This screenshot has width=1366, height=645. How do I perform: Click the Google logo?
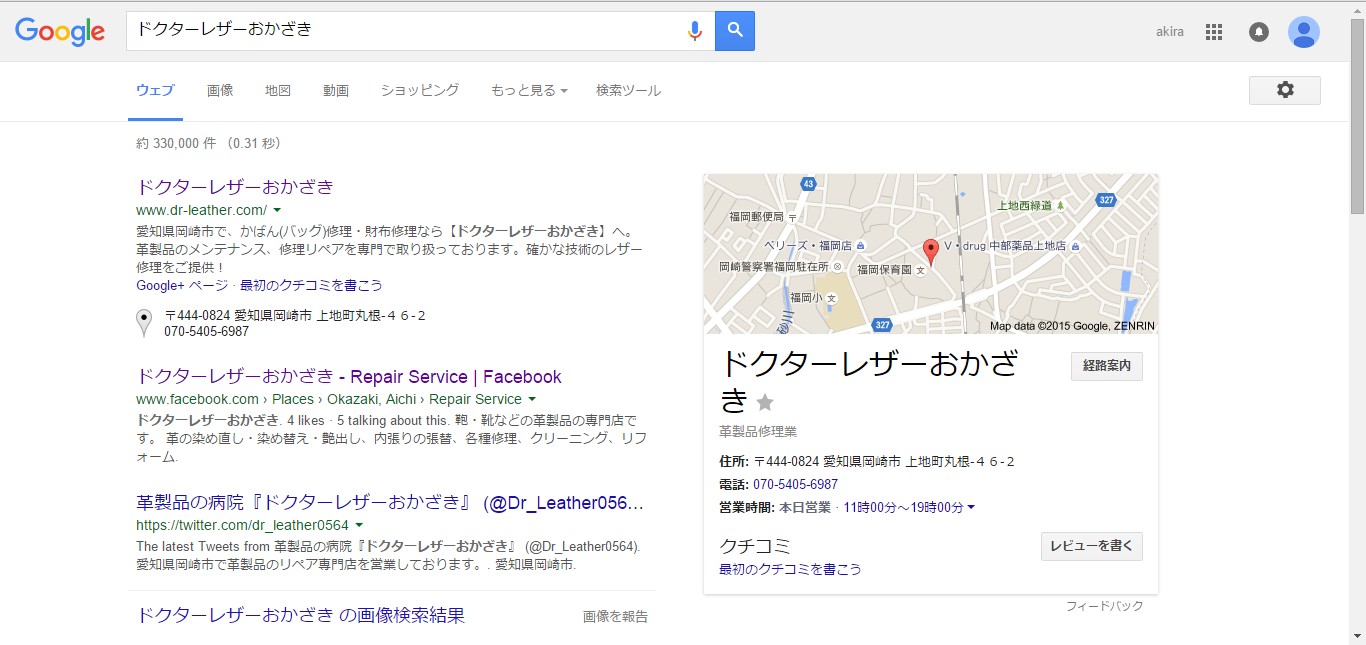point(60,31)
